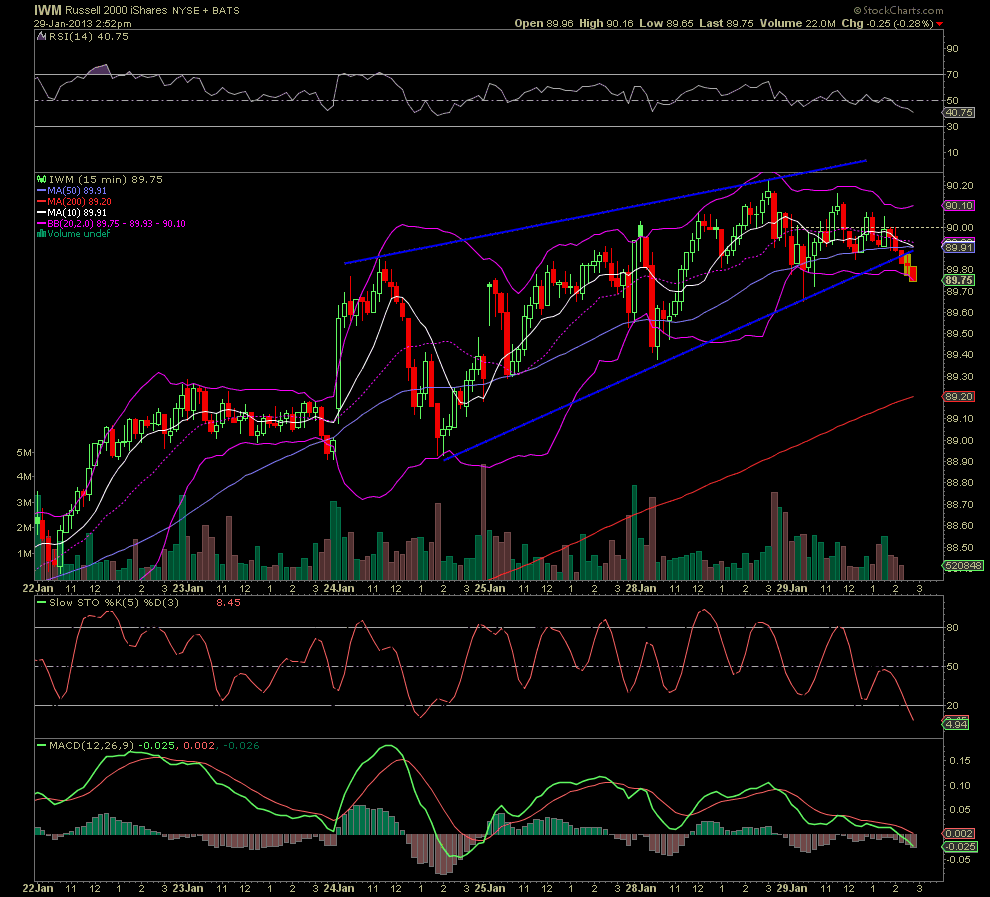Click the 29Jan date under the MACD panel
Image resolution: width=990 pixels, height=897 pixels.
[x=791, y=888]
